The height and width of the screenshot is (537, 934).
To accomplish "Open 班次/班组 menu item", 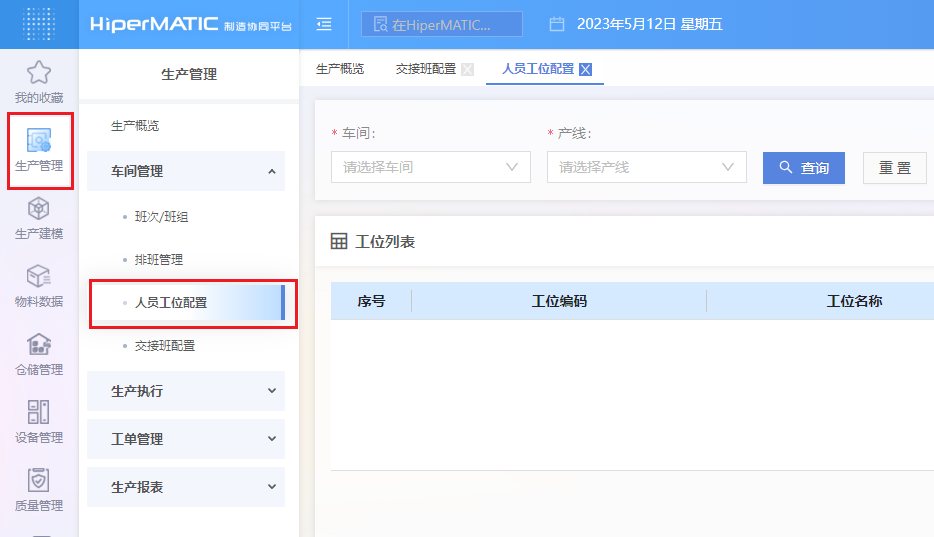I will [x=161, y=217].
